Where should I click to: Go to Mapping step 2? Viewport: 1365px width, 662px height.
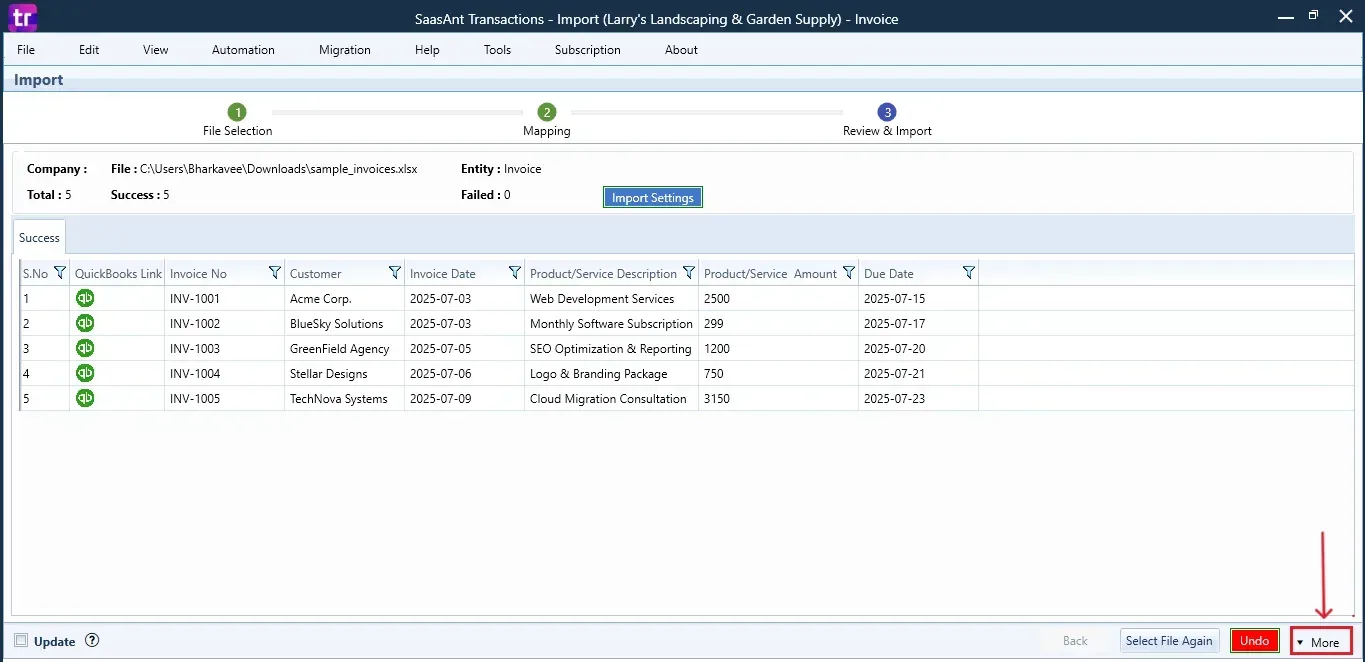point(546,112)
